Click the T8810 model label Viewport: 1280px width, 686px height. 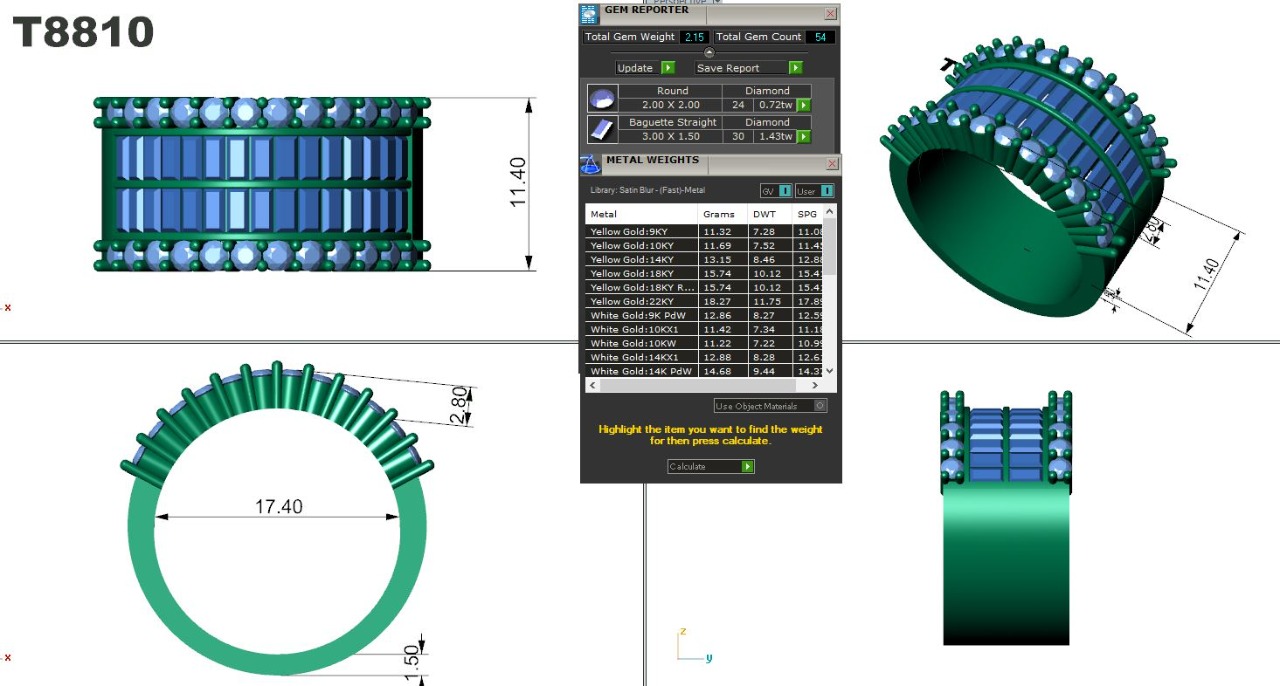click(x=83, y=32)
